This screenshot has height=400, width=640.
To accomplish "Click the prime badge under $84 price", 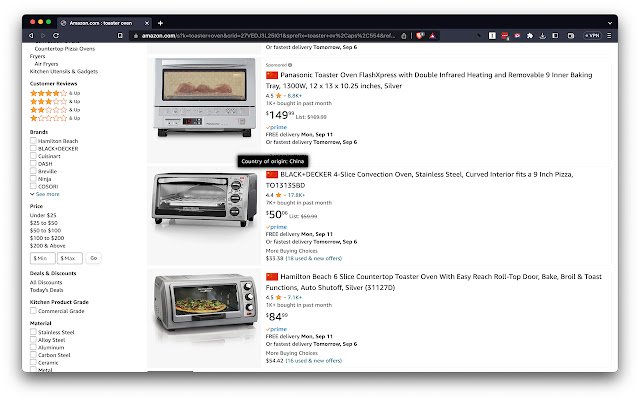I will tap(276, 329).
